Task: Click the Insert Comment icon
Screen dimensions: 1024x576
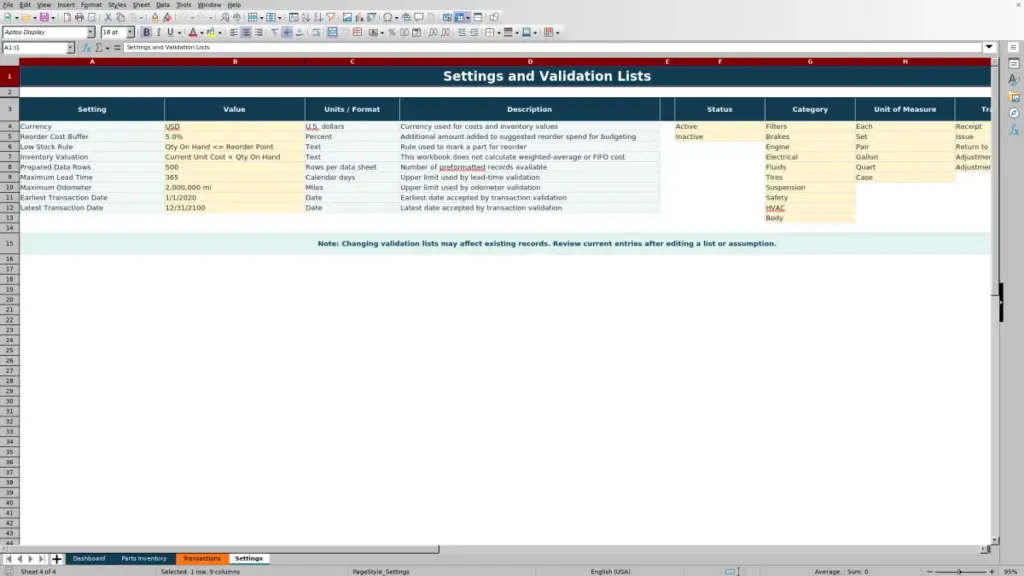Action: click(x=419, y=17)
